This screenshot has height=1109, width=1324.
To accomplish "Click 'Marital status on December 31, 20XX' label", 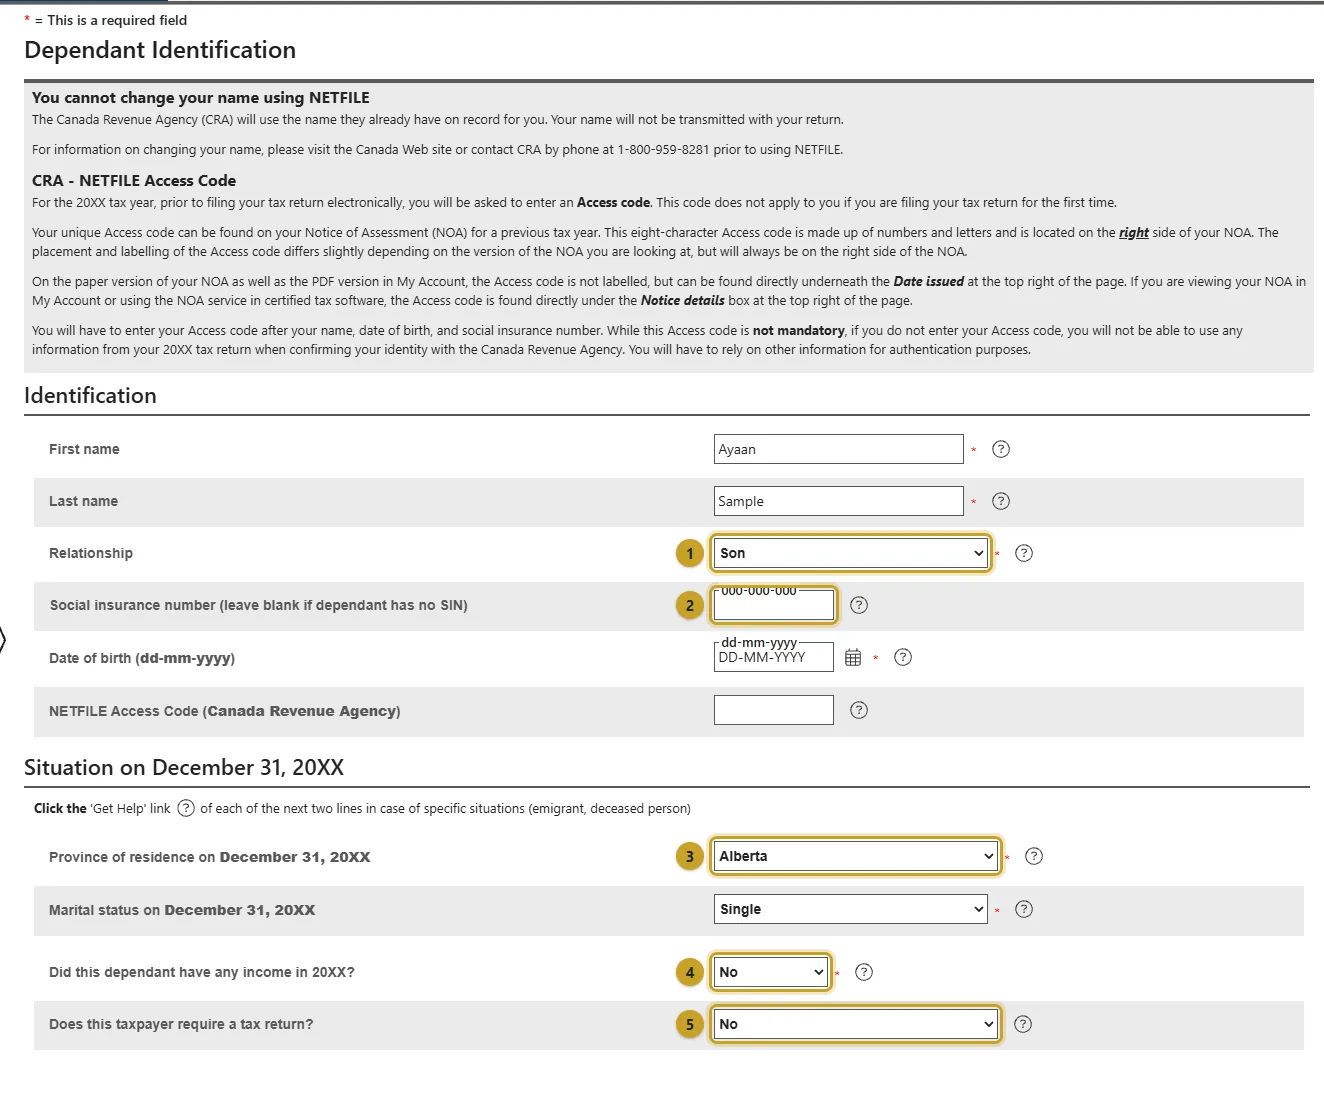I will click(x=182, y=910).
